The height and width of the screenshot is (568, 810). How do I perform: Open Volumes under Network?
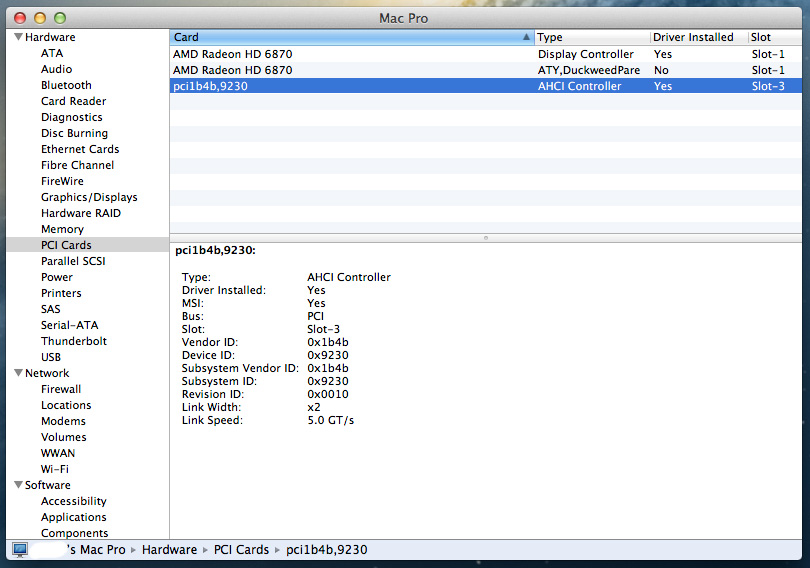click(64, 437)
